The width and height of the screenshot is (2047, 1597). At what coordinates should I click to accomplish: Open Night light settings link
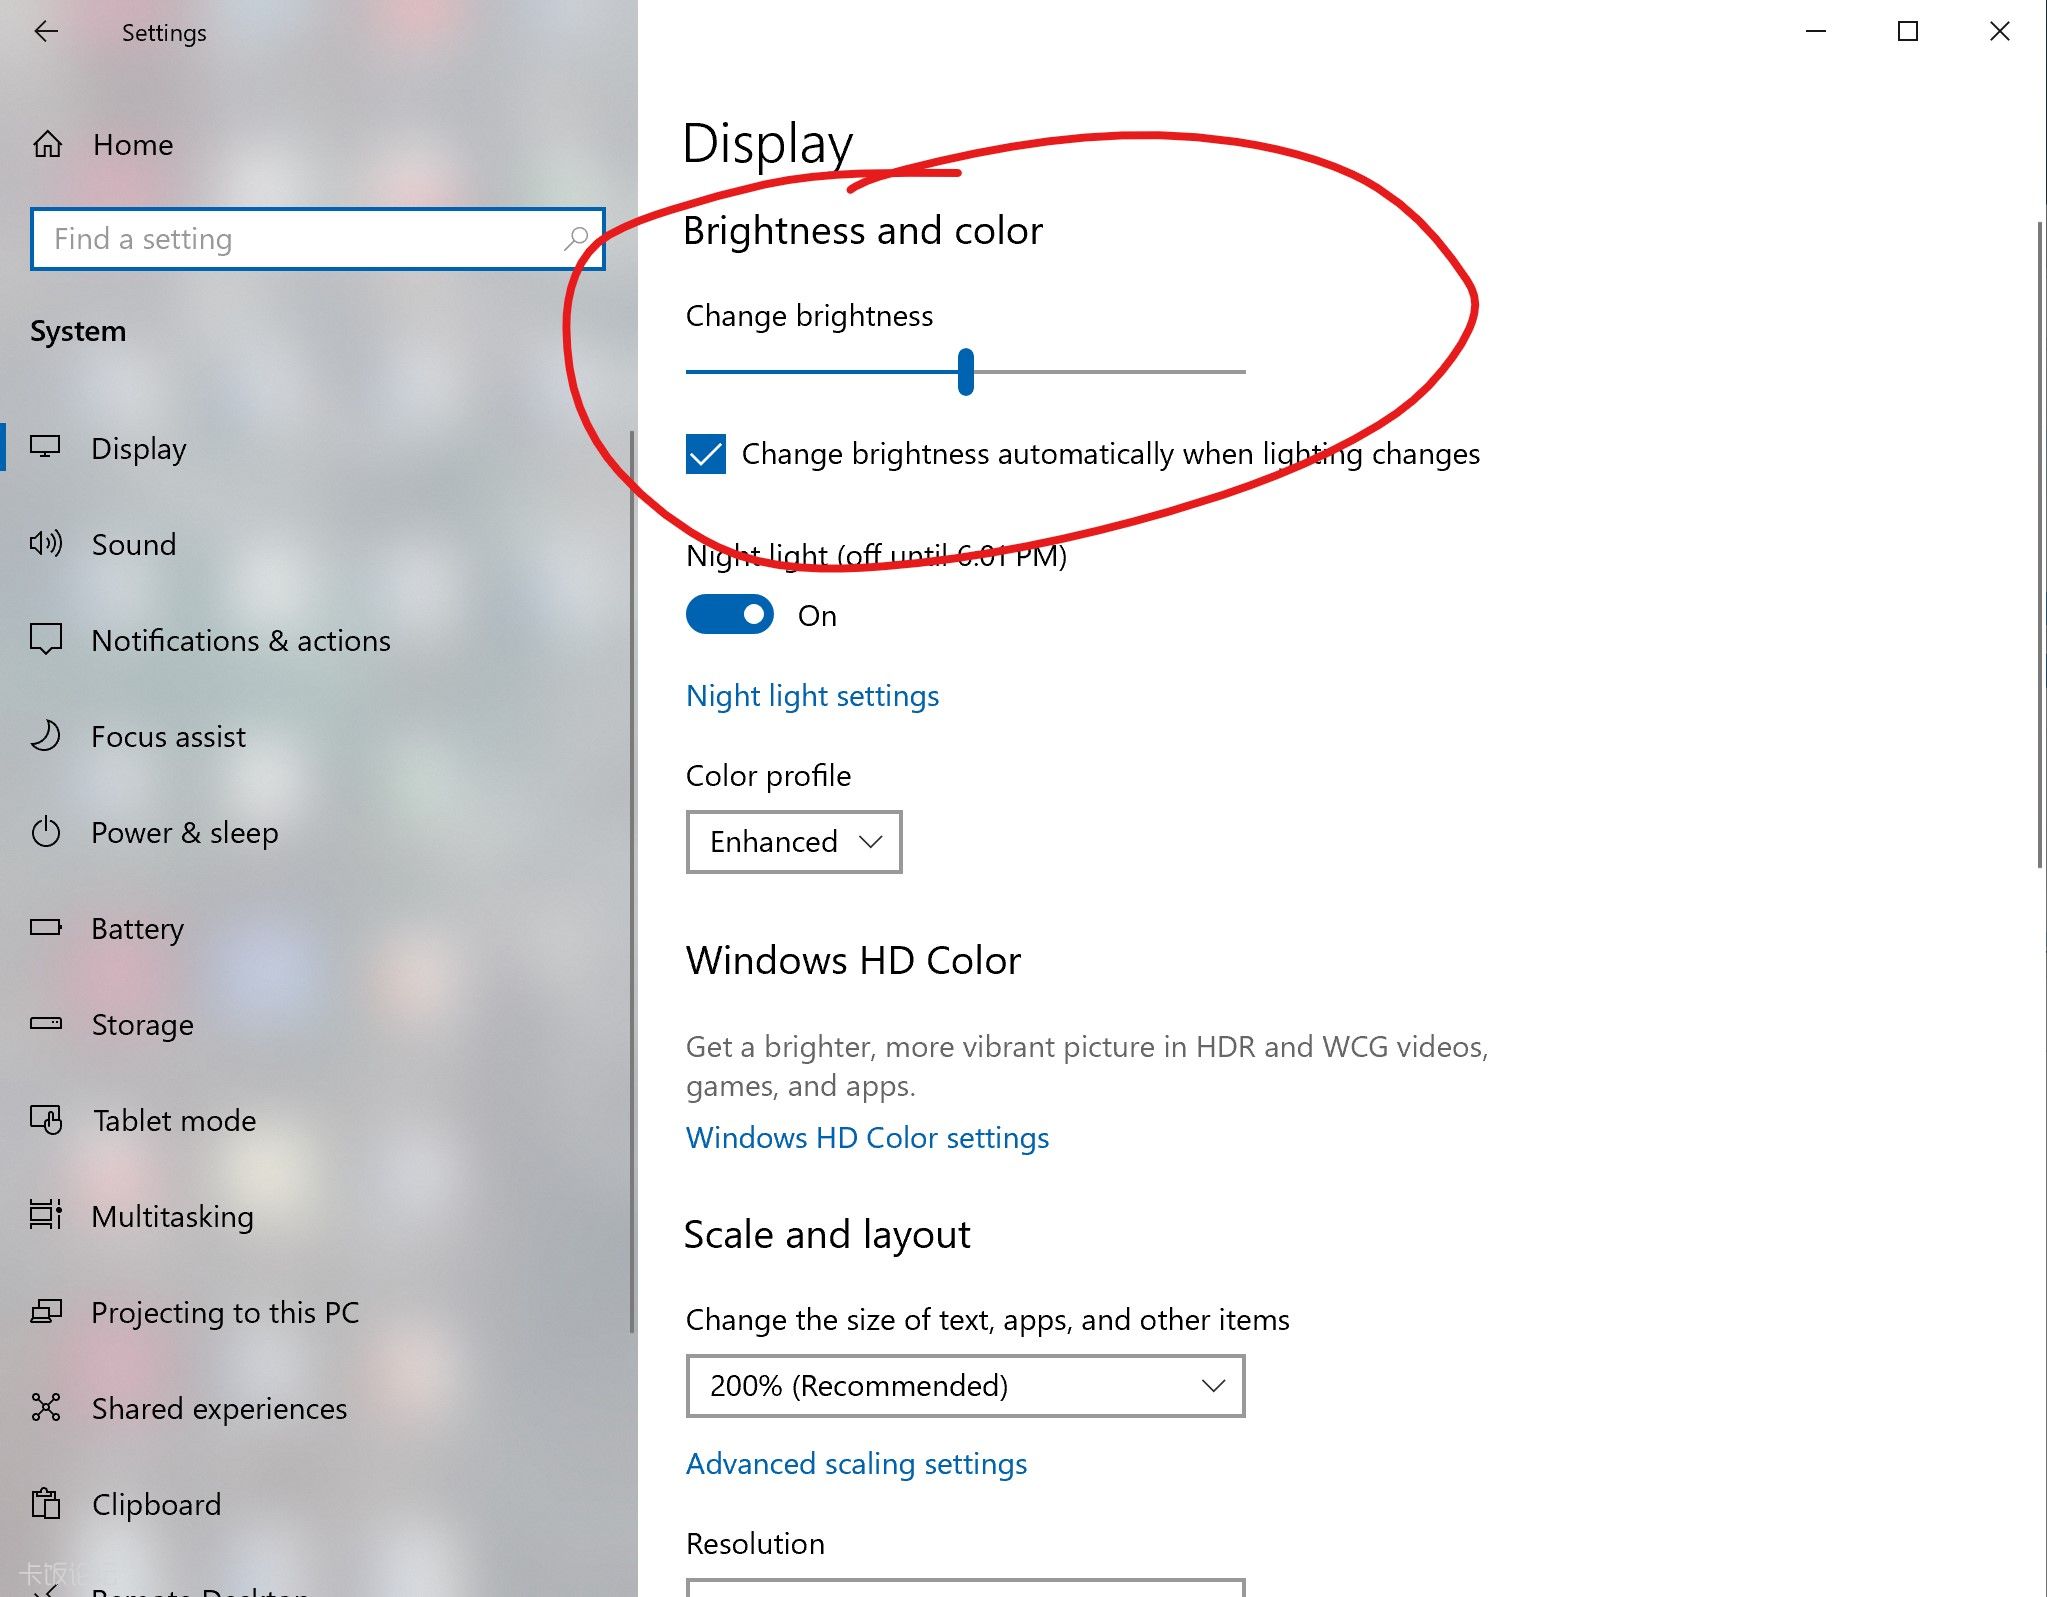coord(812,696)
